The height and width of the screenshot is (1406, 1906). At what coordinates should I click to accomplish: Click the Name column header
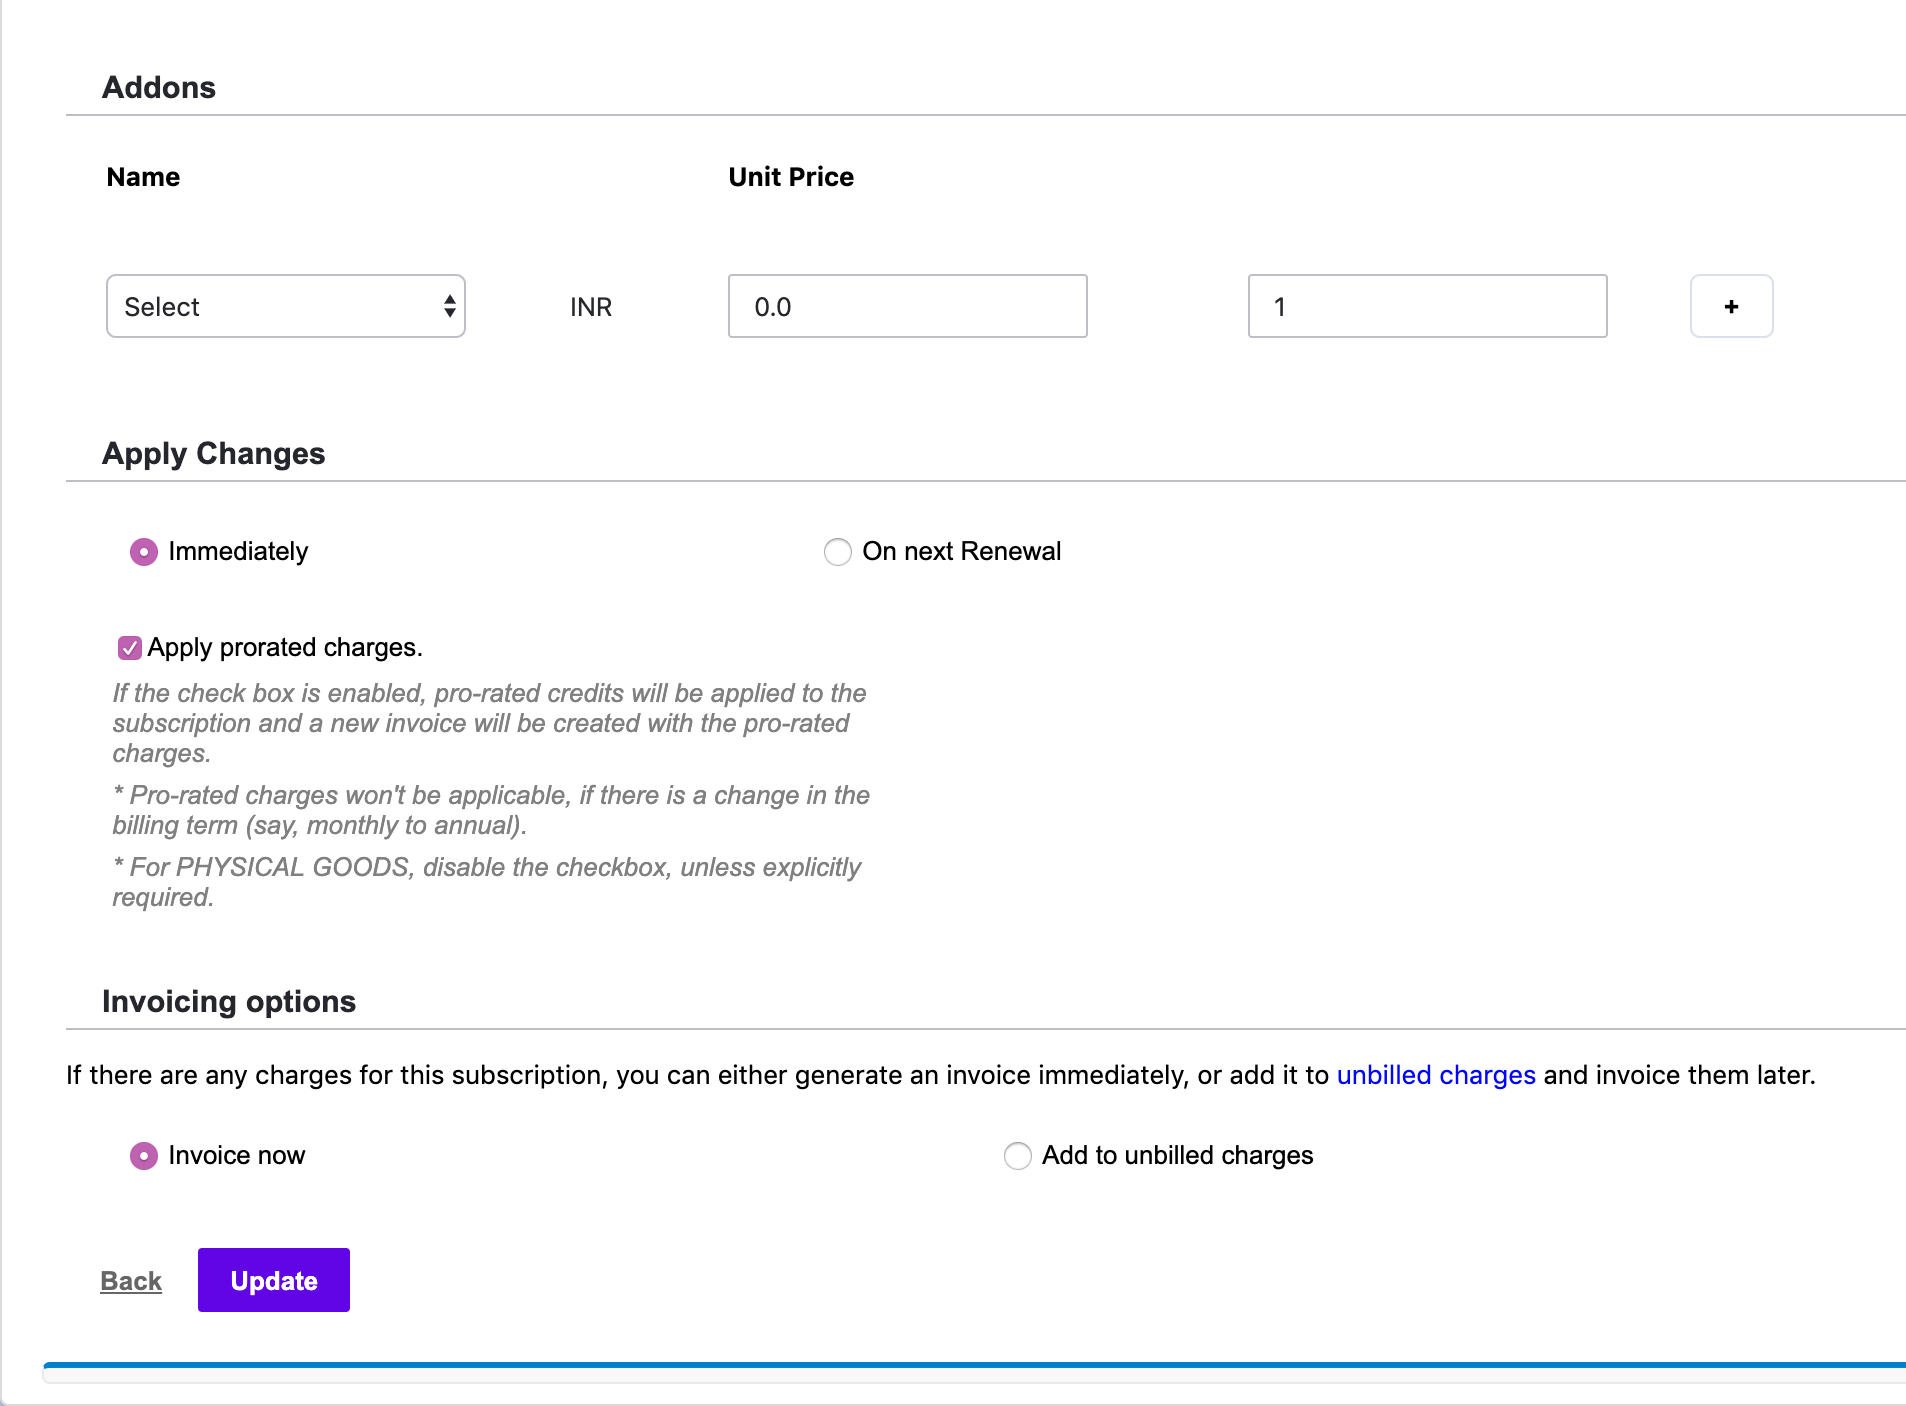143,177
